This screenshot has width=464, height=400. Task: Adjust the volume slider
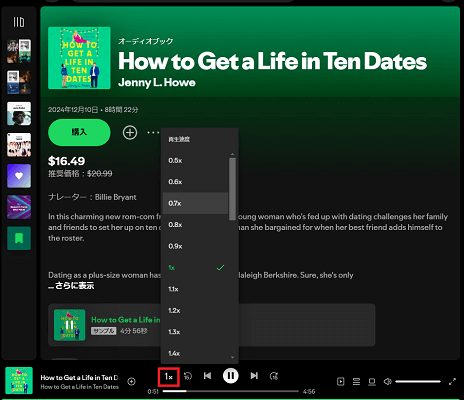point(418,381)
